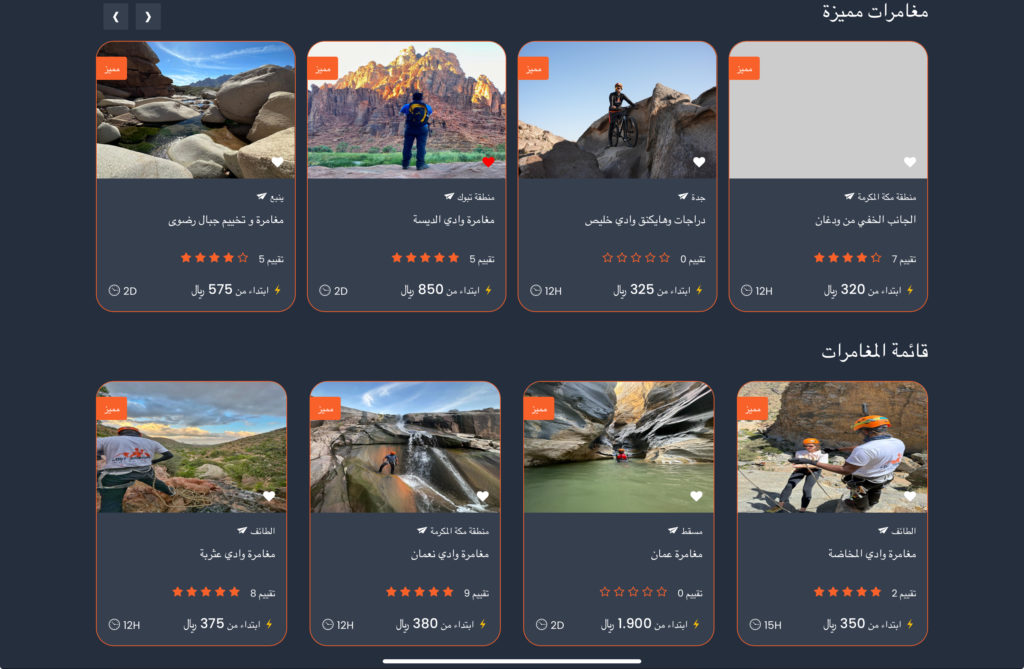
Task: Click the featured badge on 375 riyal card
Action: 112,408
